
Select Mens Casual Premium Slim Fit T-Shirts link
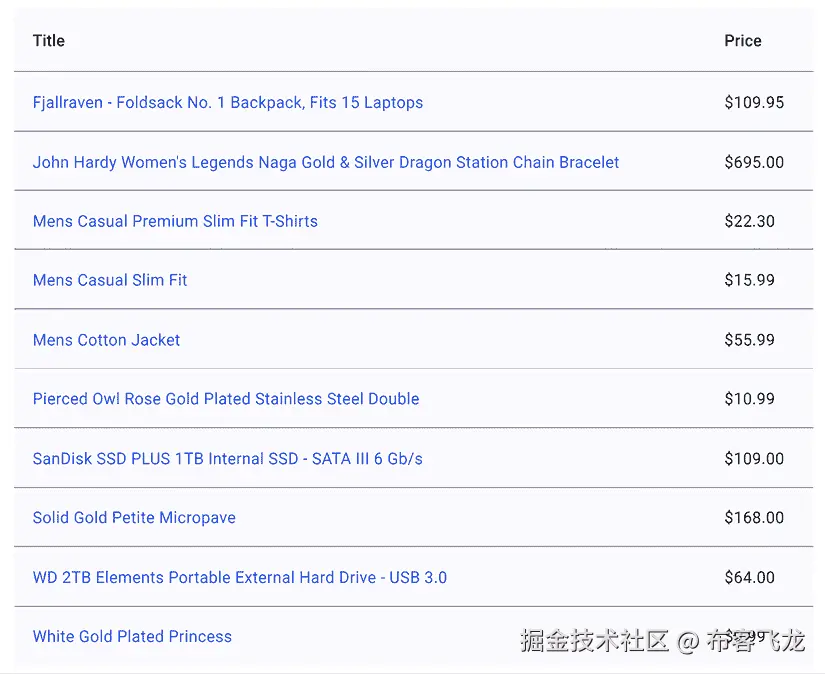pyautogui.click(x=175, y=221)
